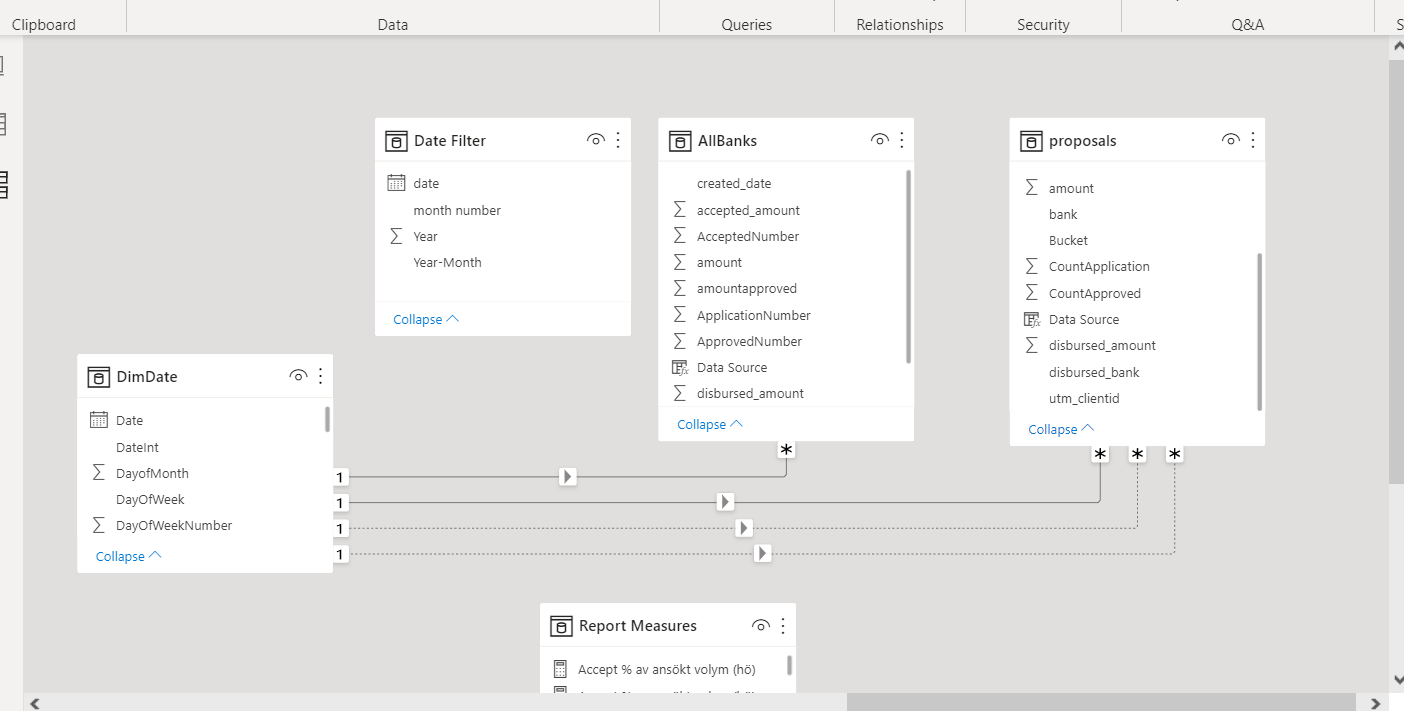The height and width of the screenshot is (711, 1404).
Task: Open more options for DimDate table
Action: 320,376
